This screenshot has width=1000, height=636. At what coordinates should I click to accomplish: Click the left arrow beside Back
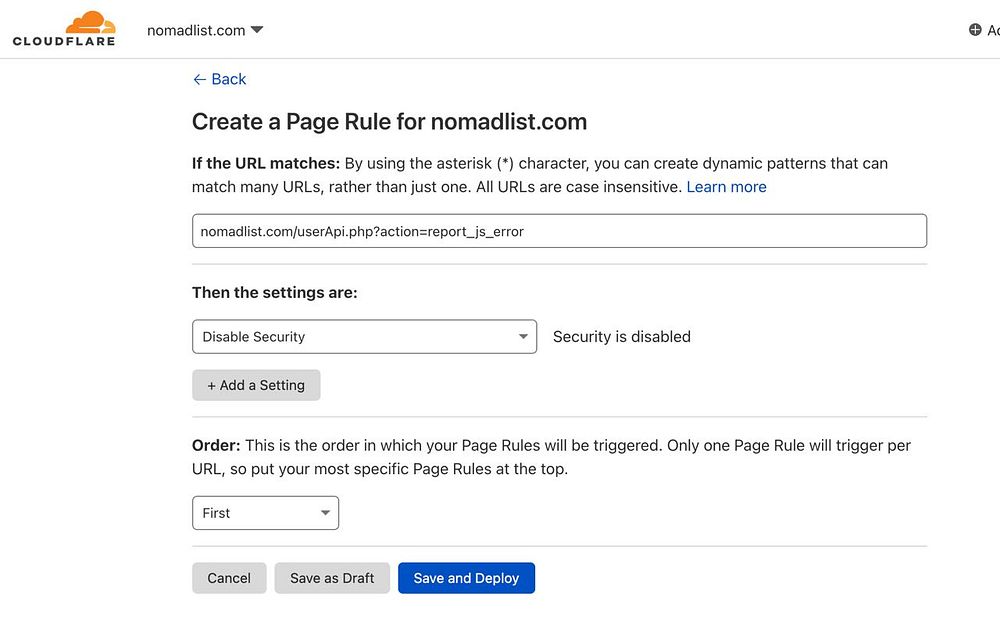point(199,79)
